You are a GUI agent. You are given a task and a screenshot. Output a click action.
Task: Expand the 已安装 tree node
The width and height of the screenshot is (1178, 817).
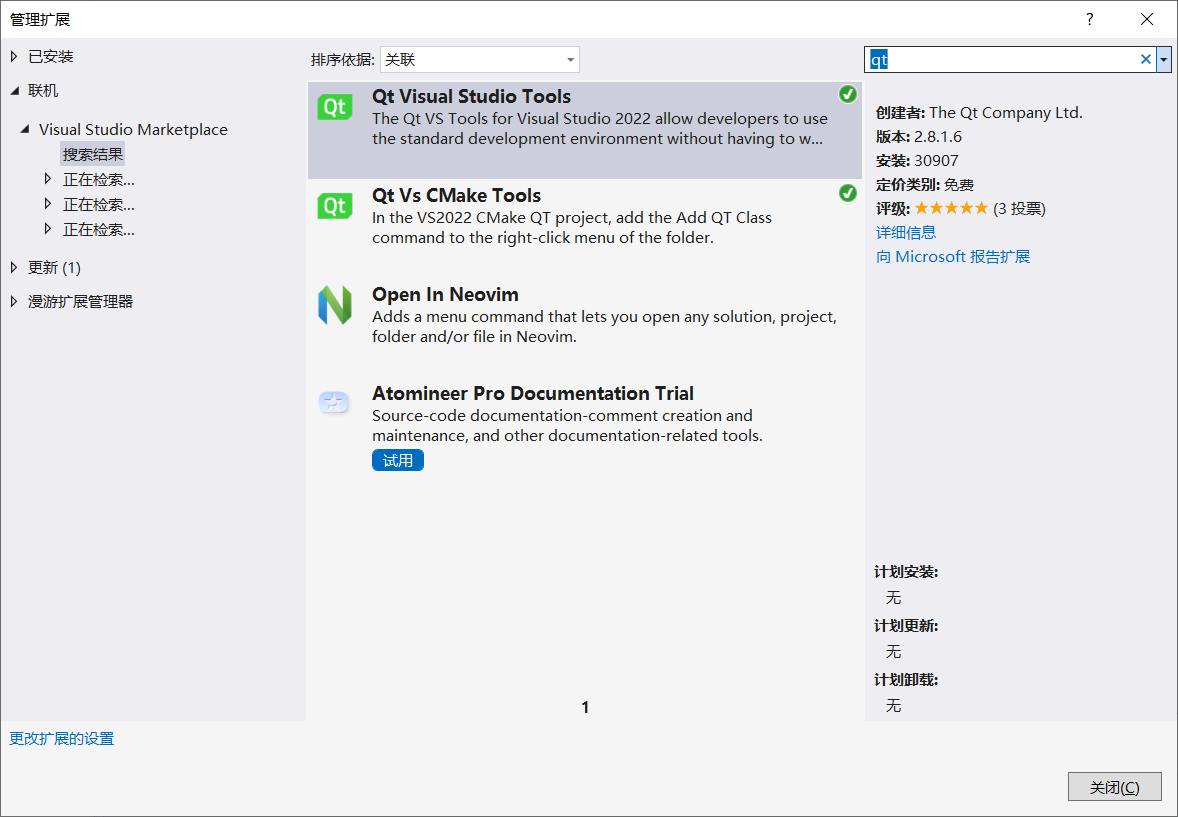pos(14,56)
